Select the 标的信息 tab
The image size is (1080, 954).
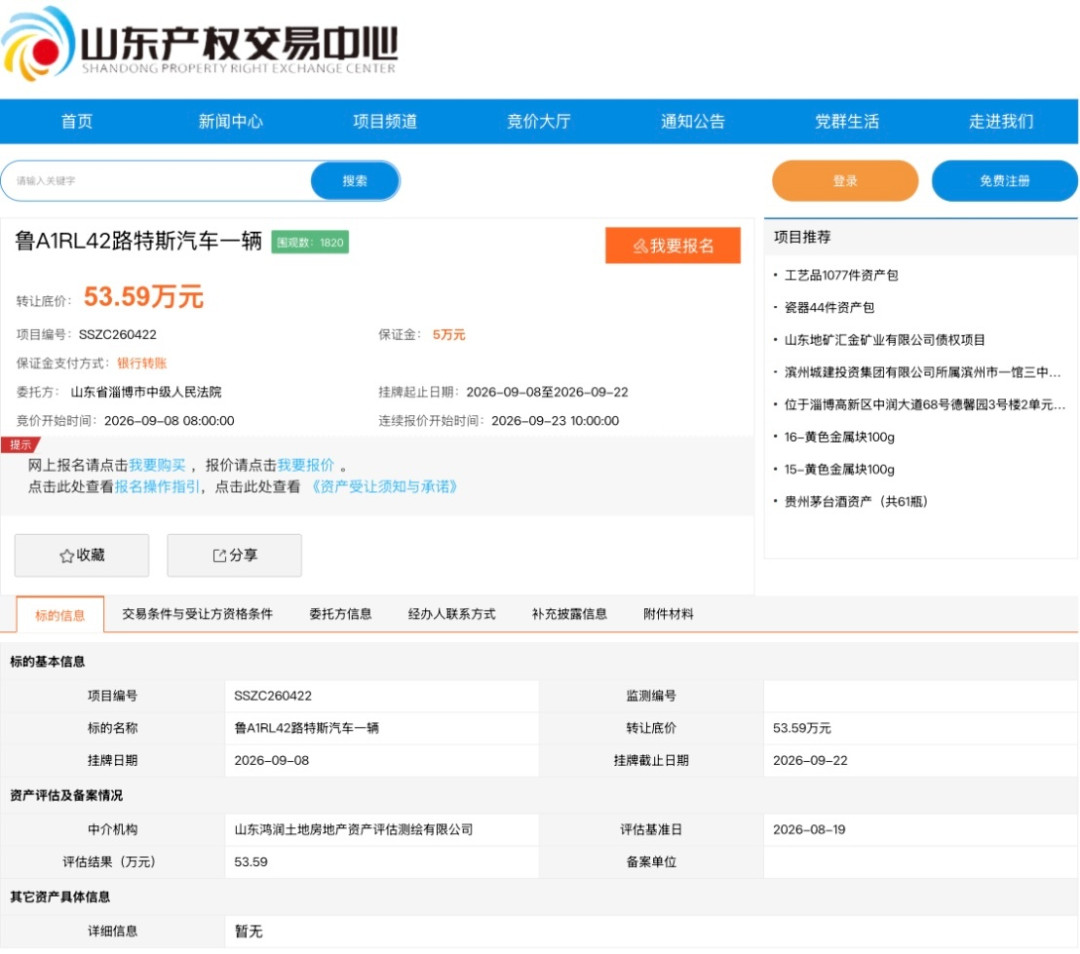(60, 614)
